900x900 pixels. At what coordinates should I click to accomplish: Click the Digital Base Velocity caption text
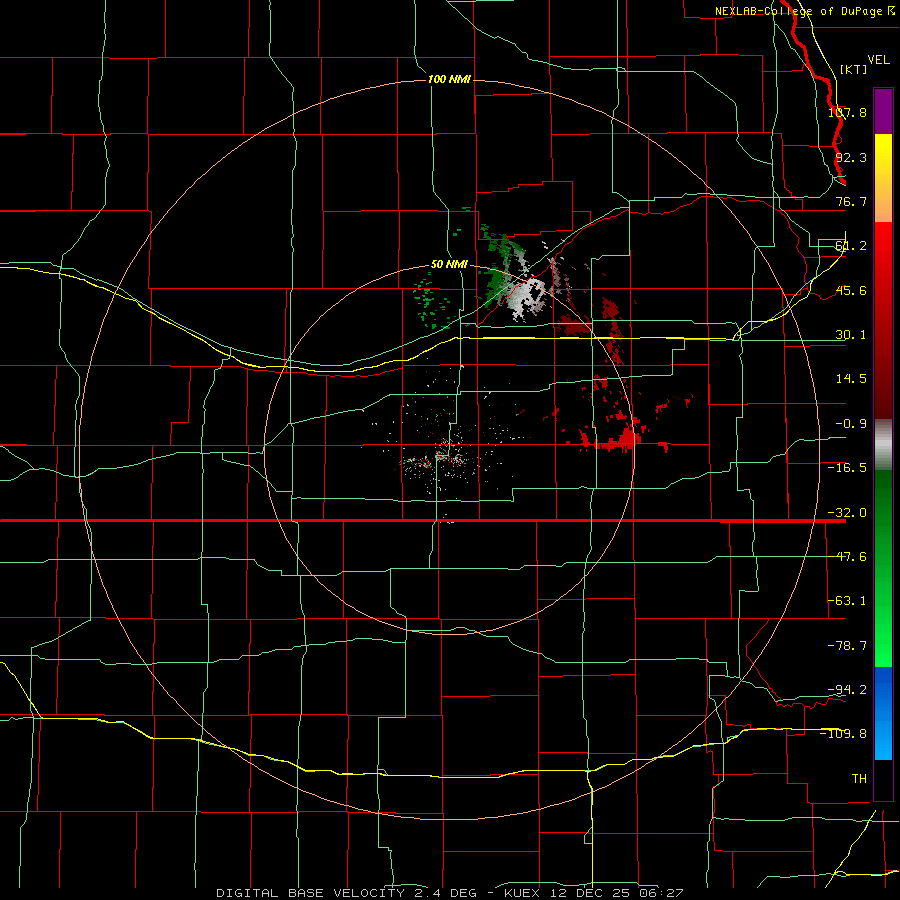pyautogui.click(x=449, y=893)
